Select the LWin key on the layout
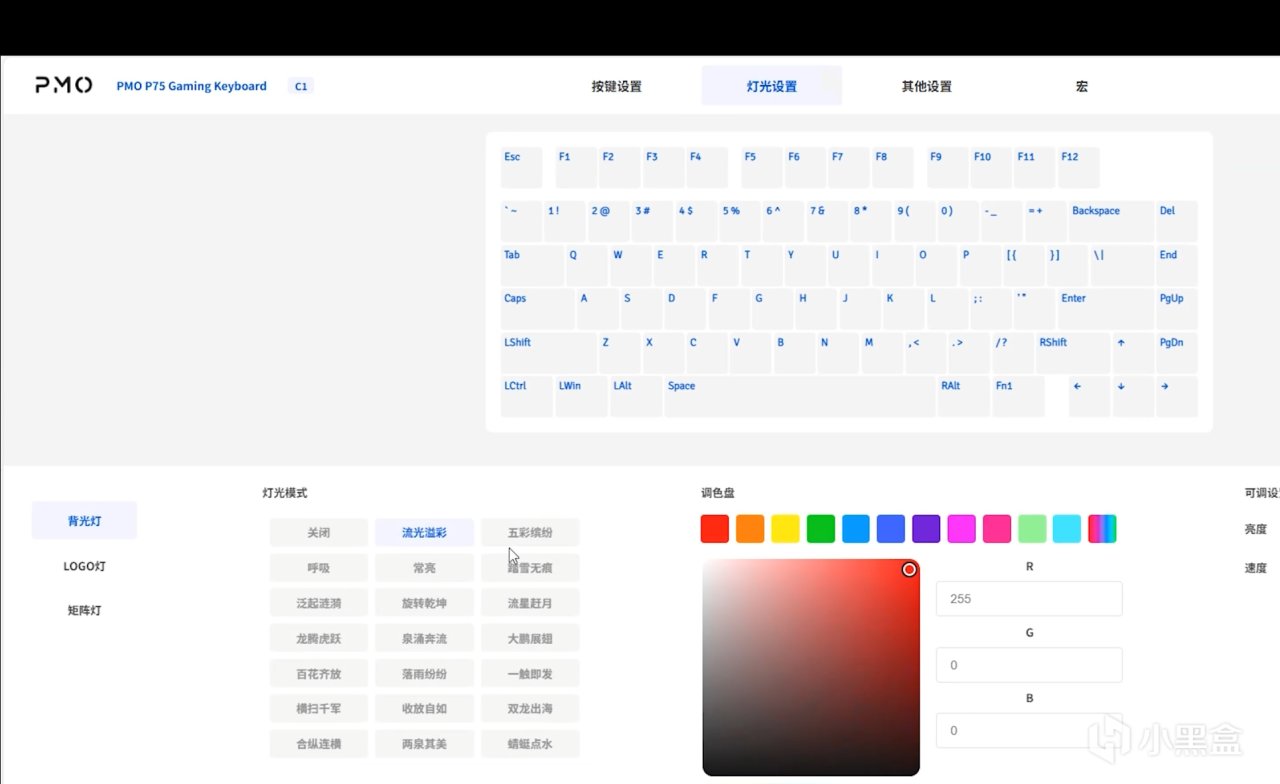Screen dimensions: 1280x784 pos(581,397)
